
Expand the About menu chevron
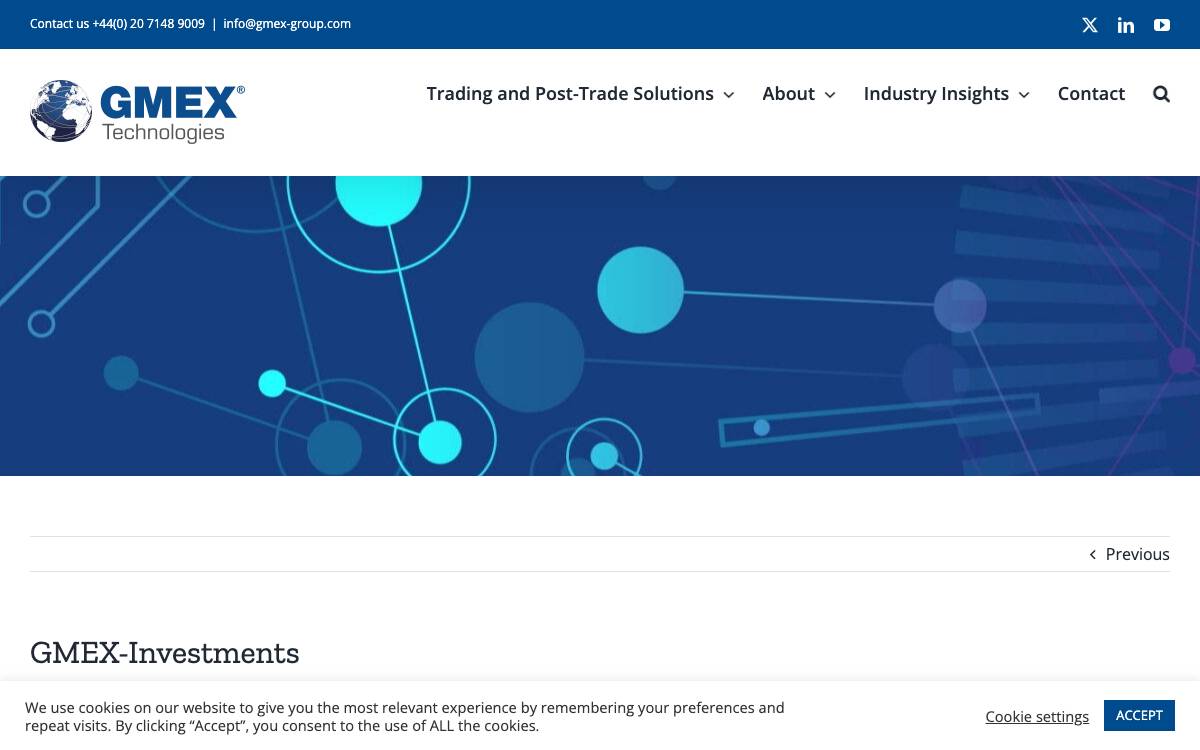point(829,95)
